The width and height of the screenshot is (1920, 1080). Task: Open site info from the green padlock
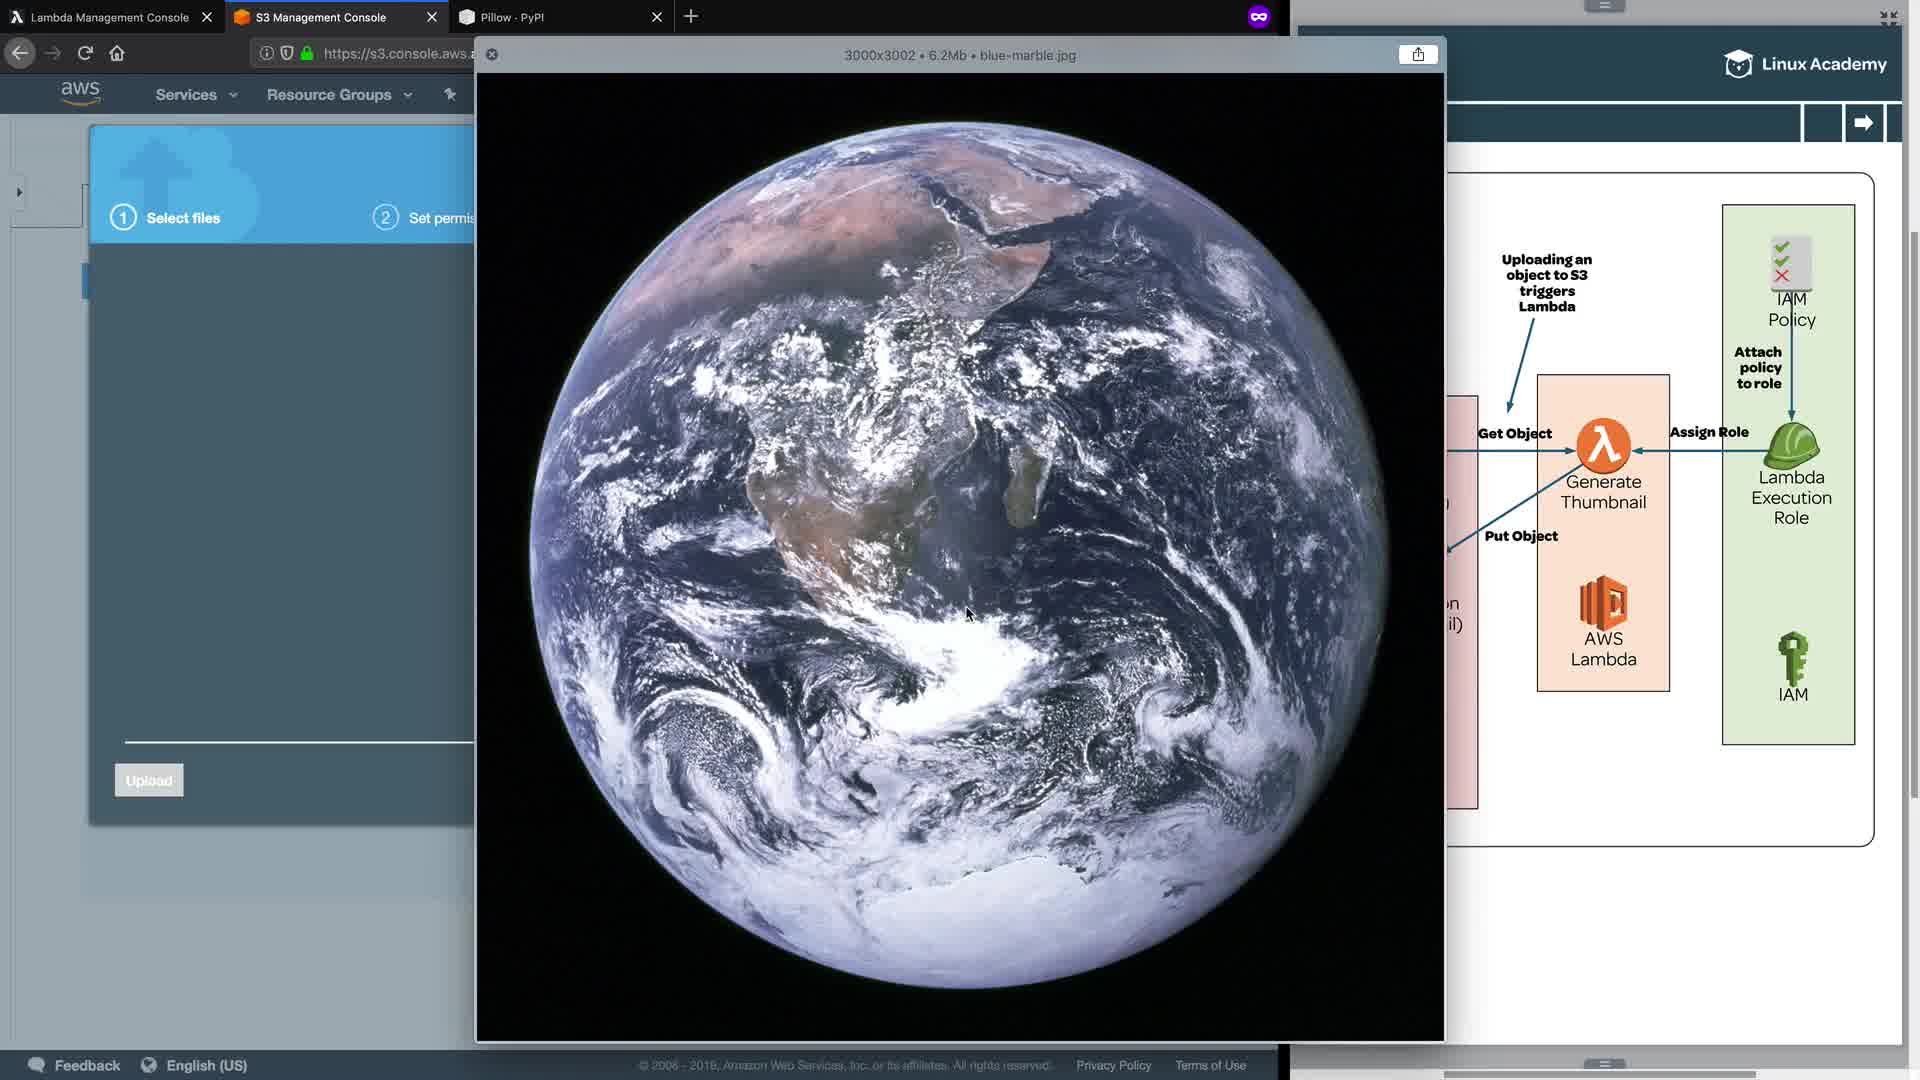(307, 53)
